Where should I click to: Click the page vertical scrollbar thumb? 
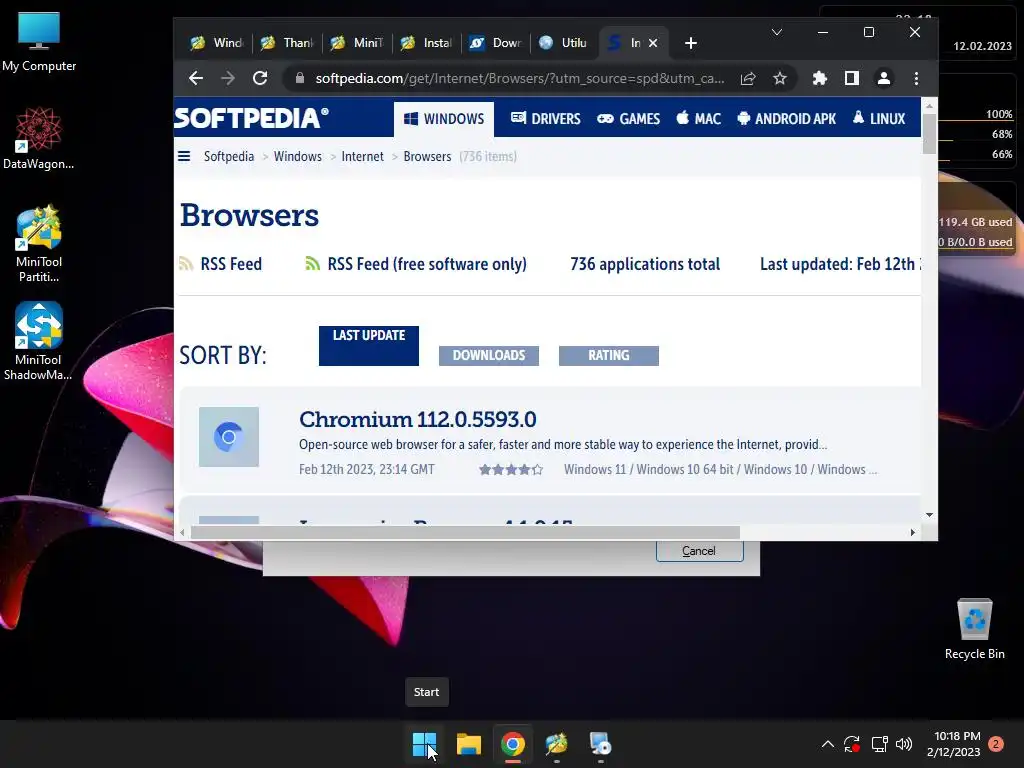click(x=929, y=133)
